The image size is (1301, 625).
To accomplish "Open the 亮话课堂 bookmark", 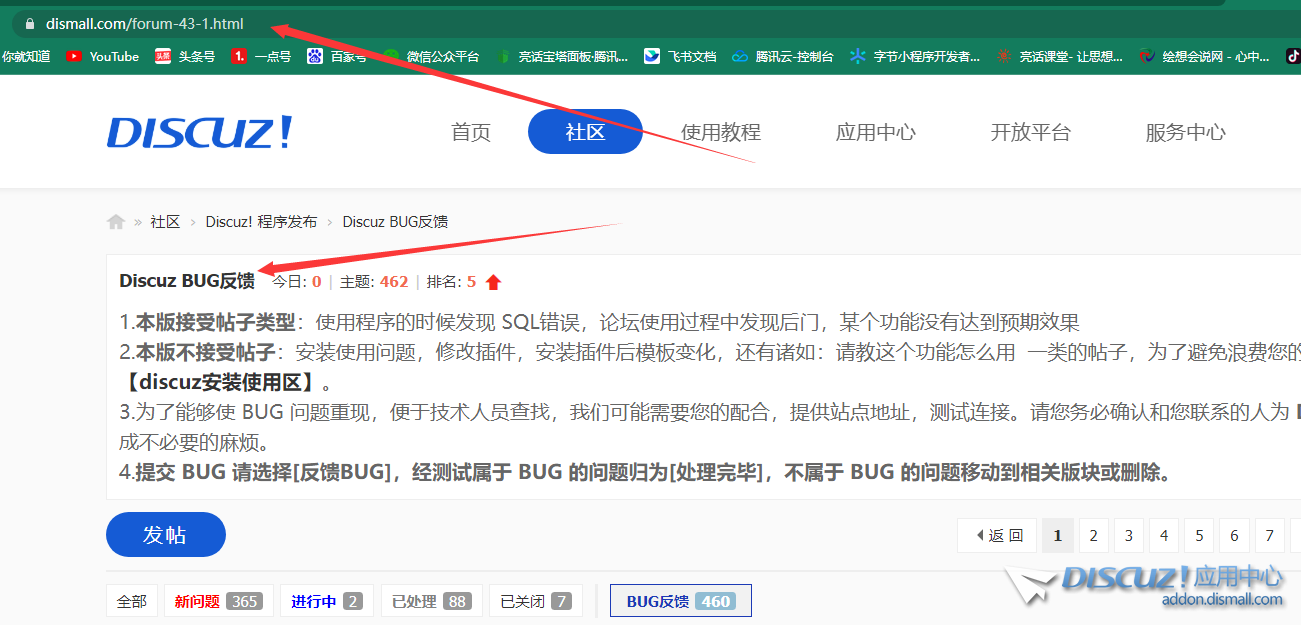I will (x=1059, y=57).
